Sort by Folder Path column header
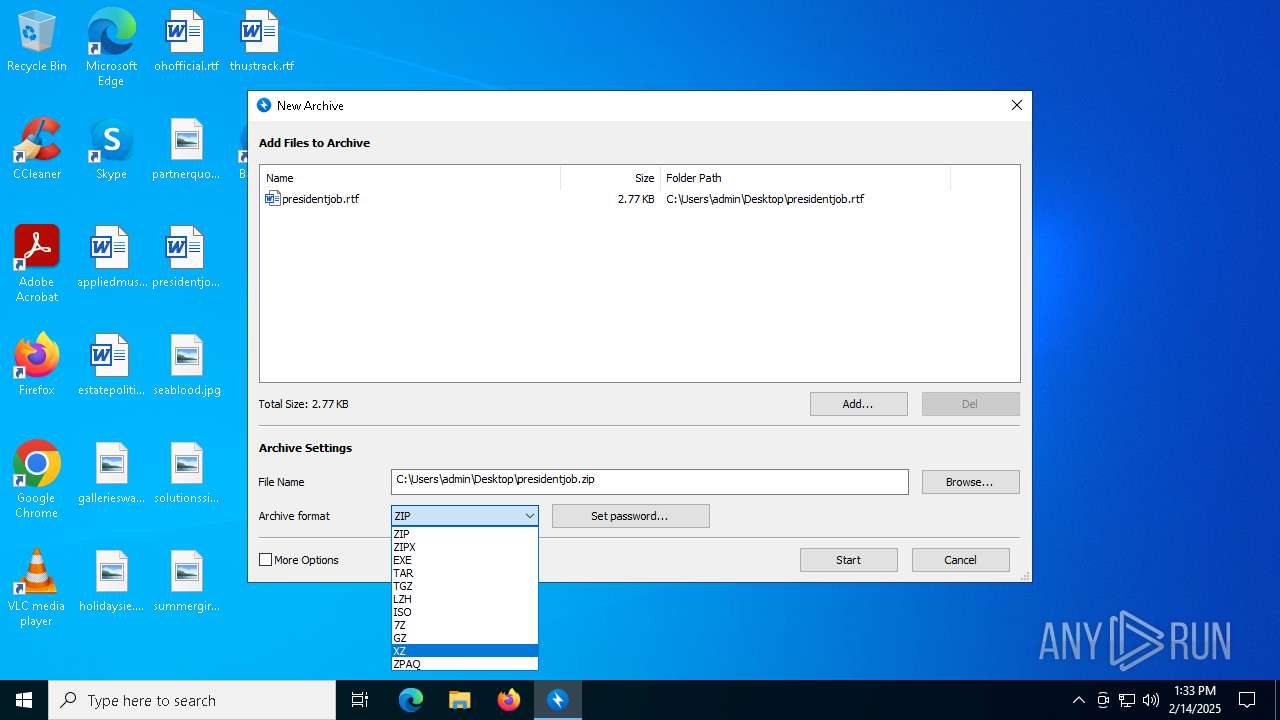Viewport: 1280px width, 720px height. [805, 178]
